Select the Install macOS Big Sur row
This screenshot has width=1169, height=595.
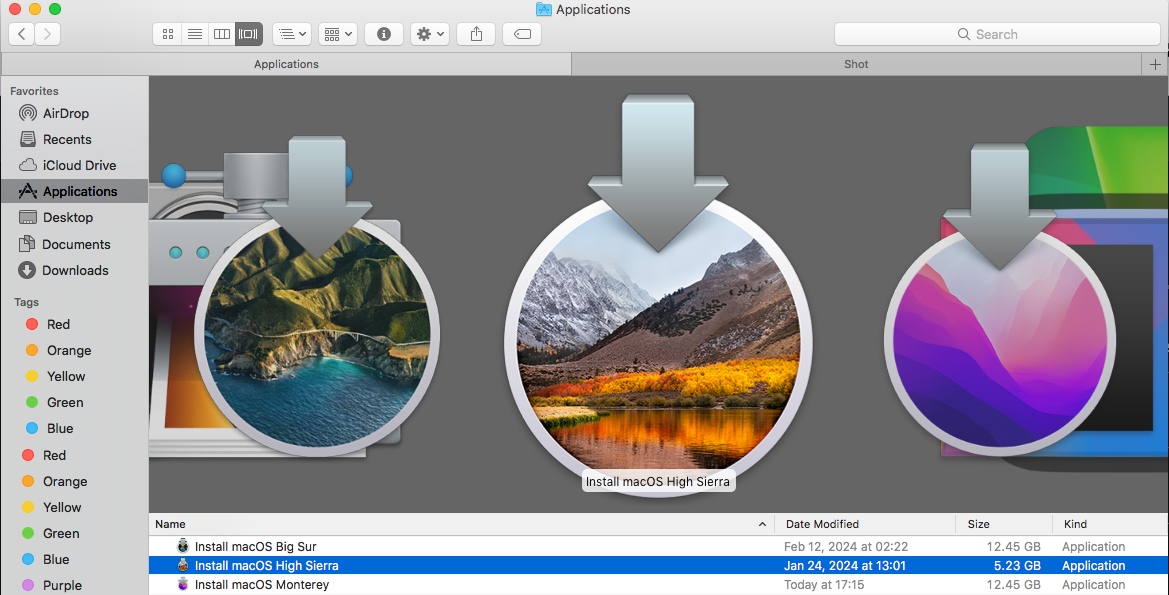(659, 547)
